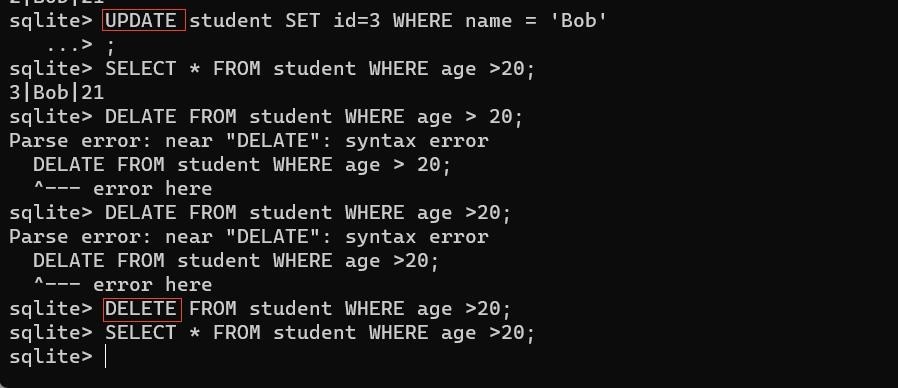898x388 pixels.
Task: Click SELECT in the query above 3|Bob|21
Action: pos(141,69)
